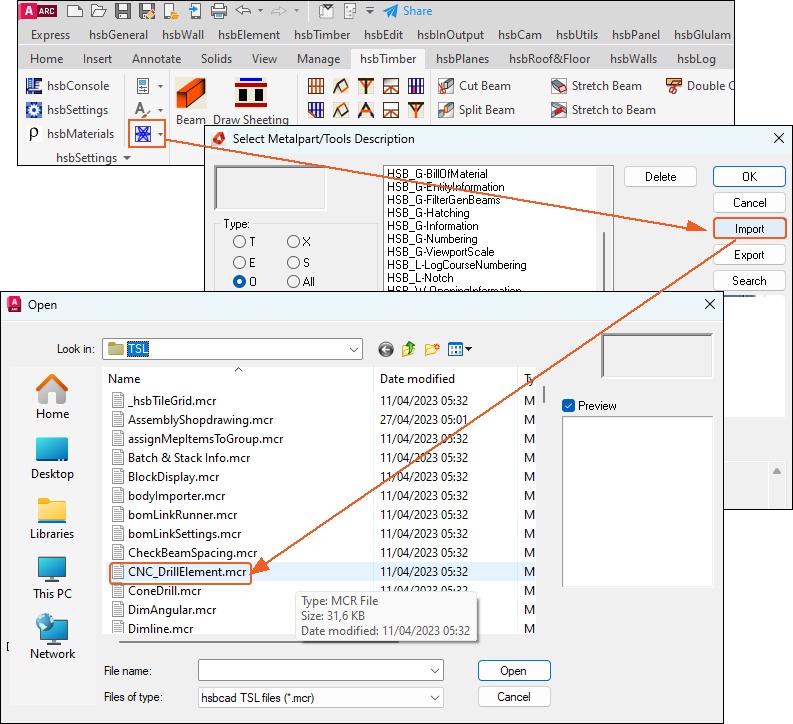
Task: Open the hsbInOutput menu
Action: pos(450,35)
